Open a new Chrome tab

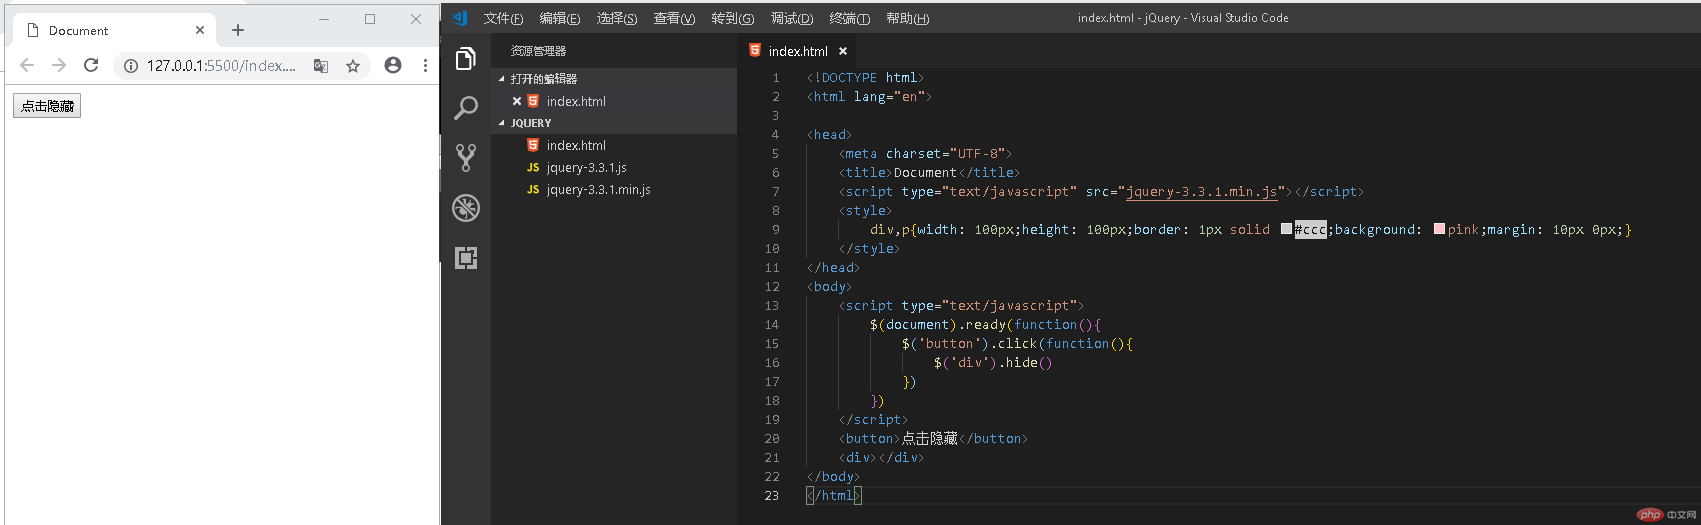[x=238, y=30]
